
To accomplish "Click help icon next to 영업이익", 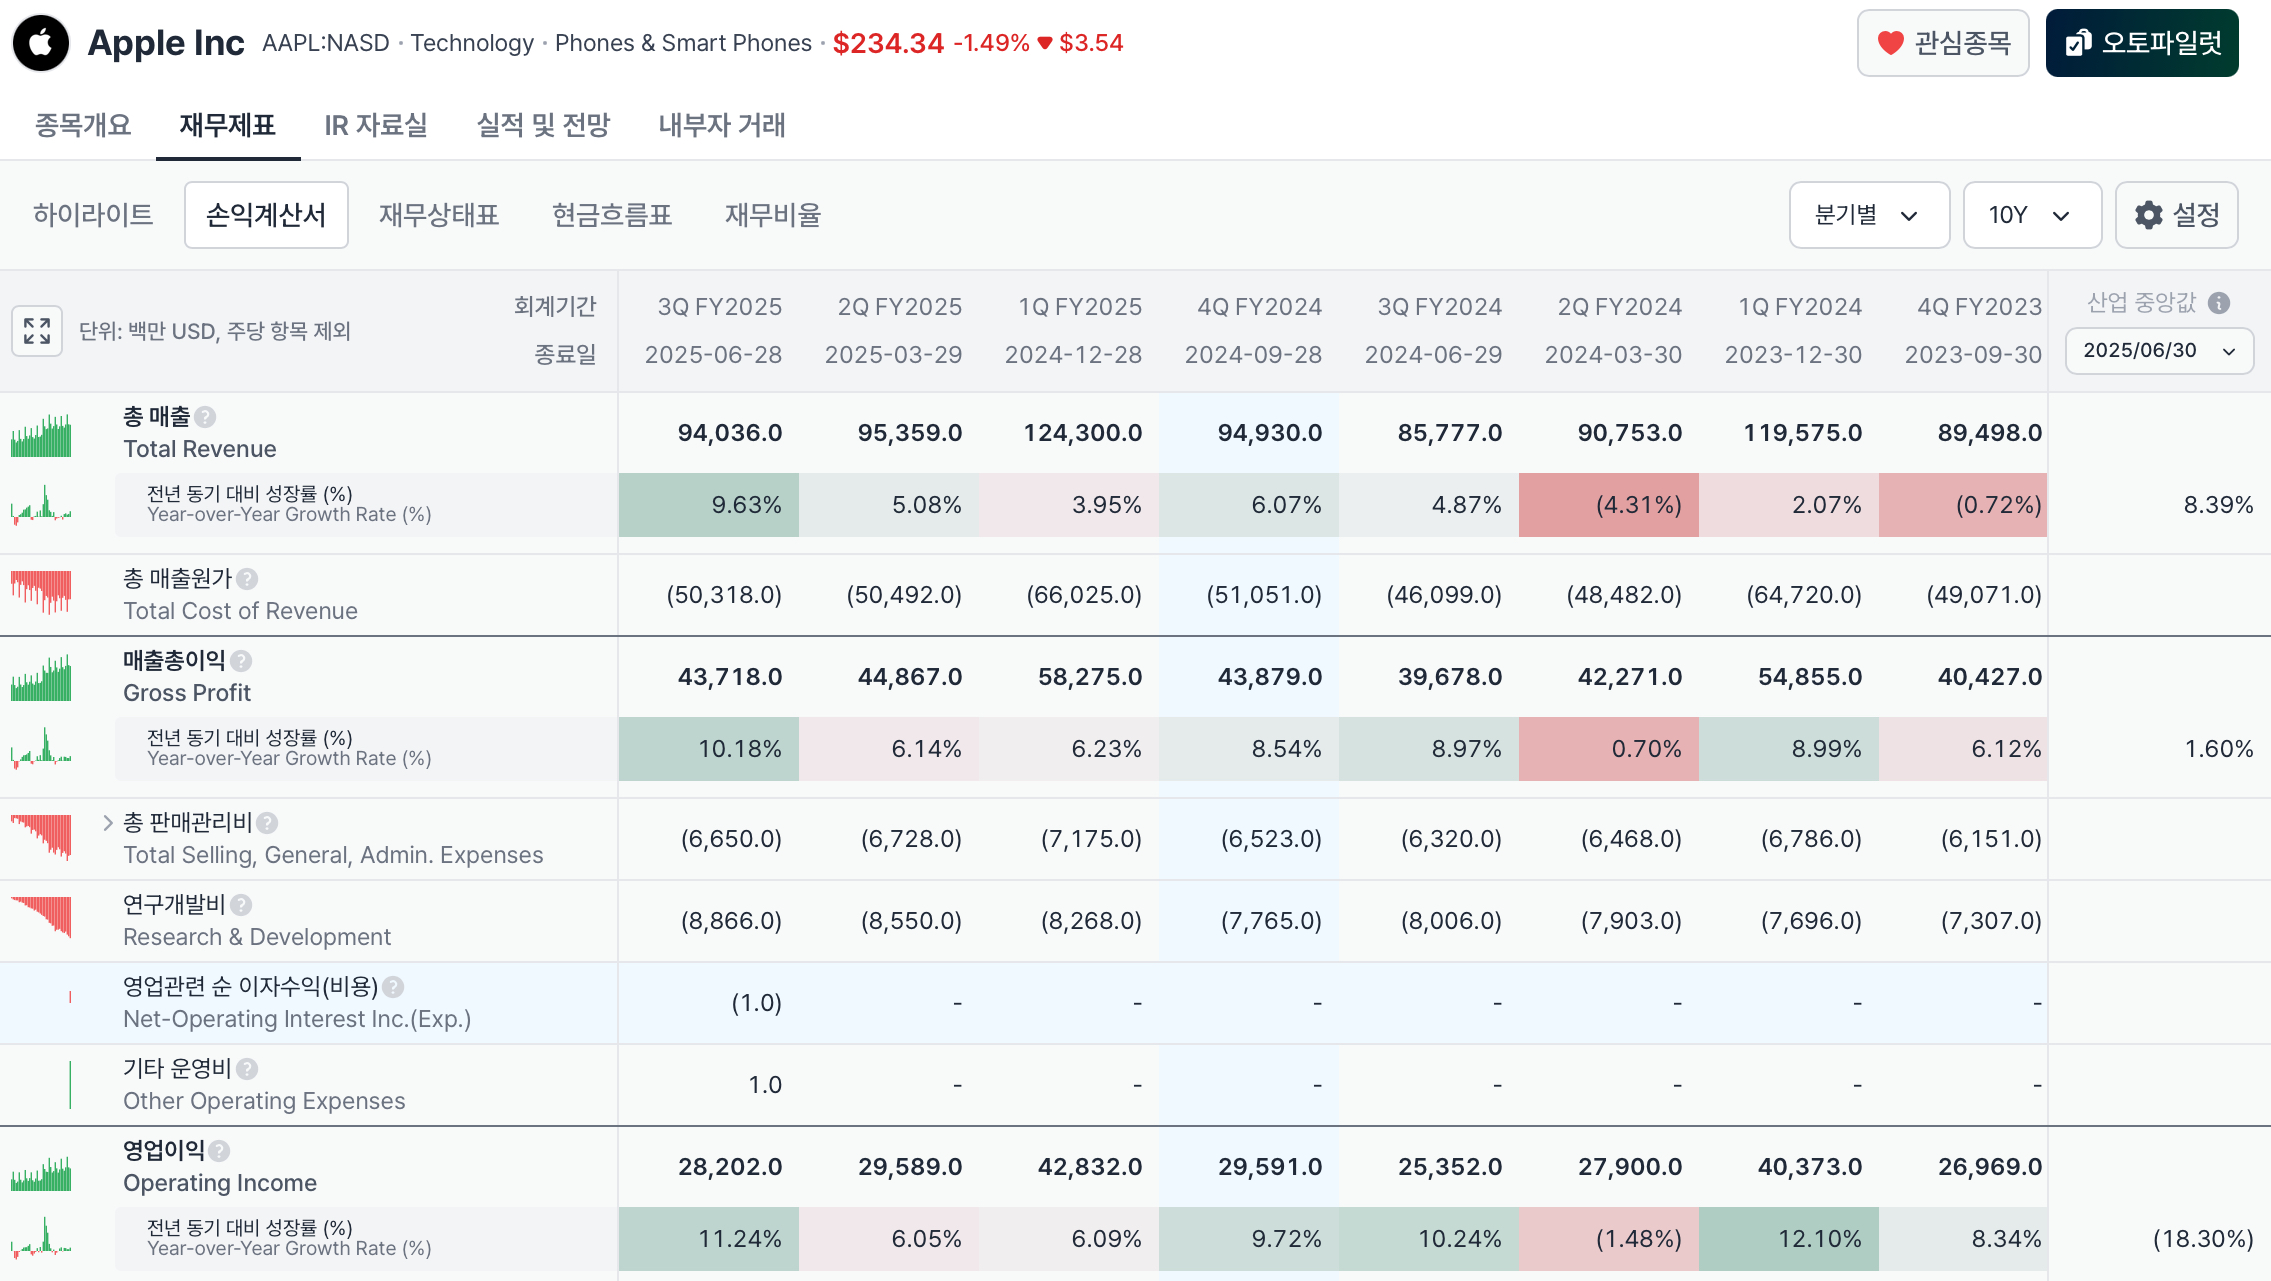I will coord(220,1151).
